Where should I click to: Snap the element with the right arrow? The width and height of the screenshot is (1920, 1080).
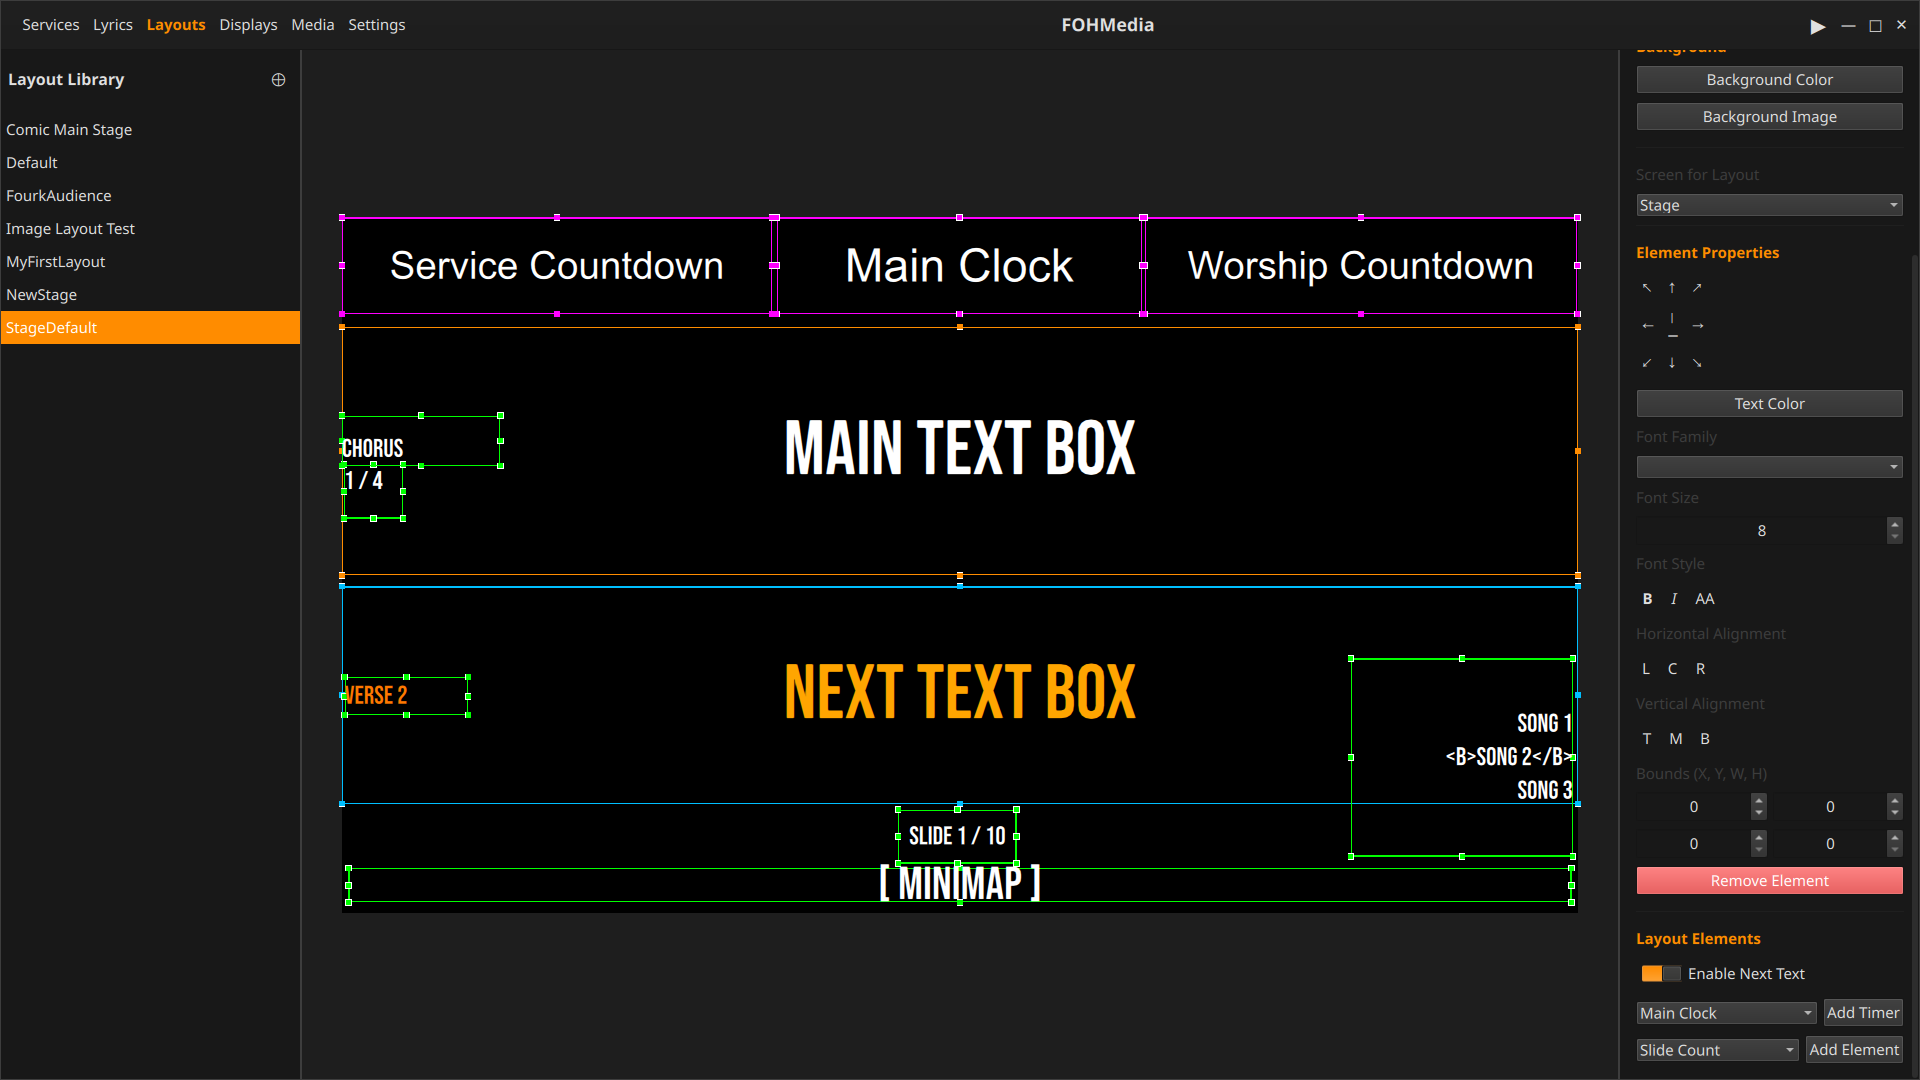pos(1697,326)
